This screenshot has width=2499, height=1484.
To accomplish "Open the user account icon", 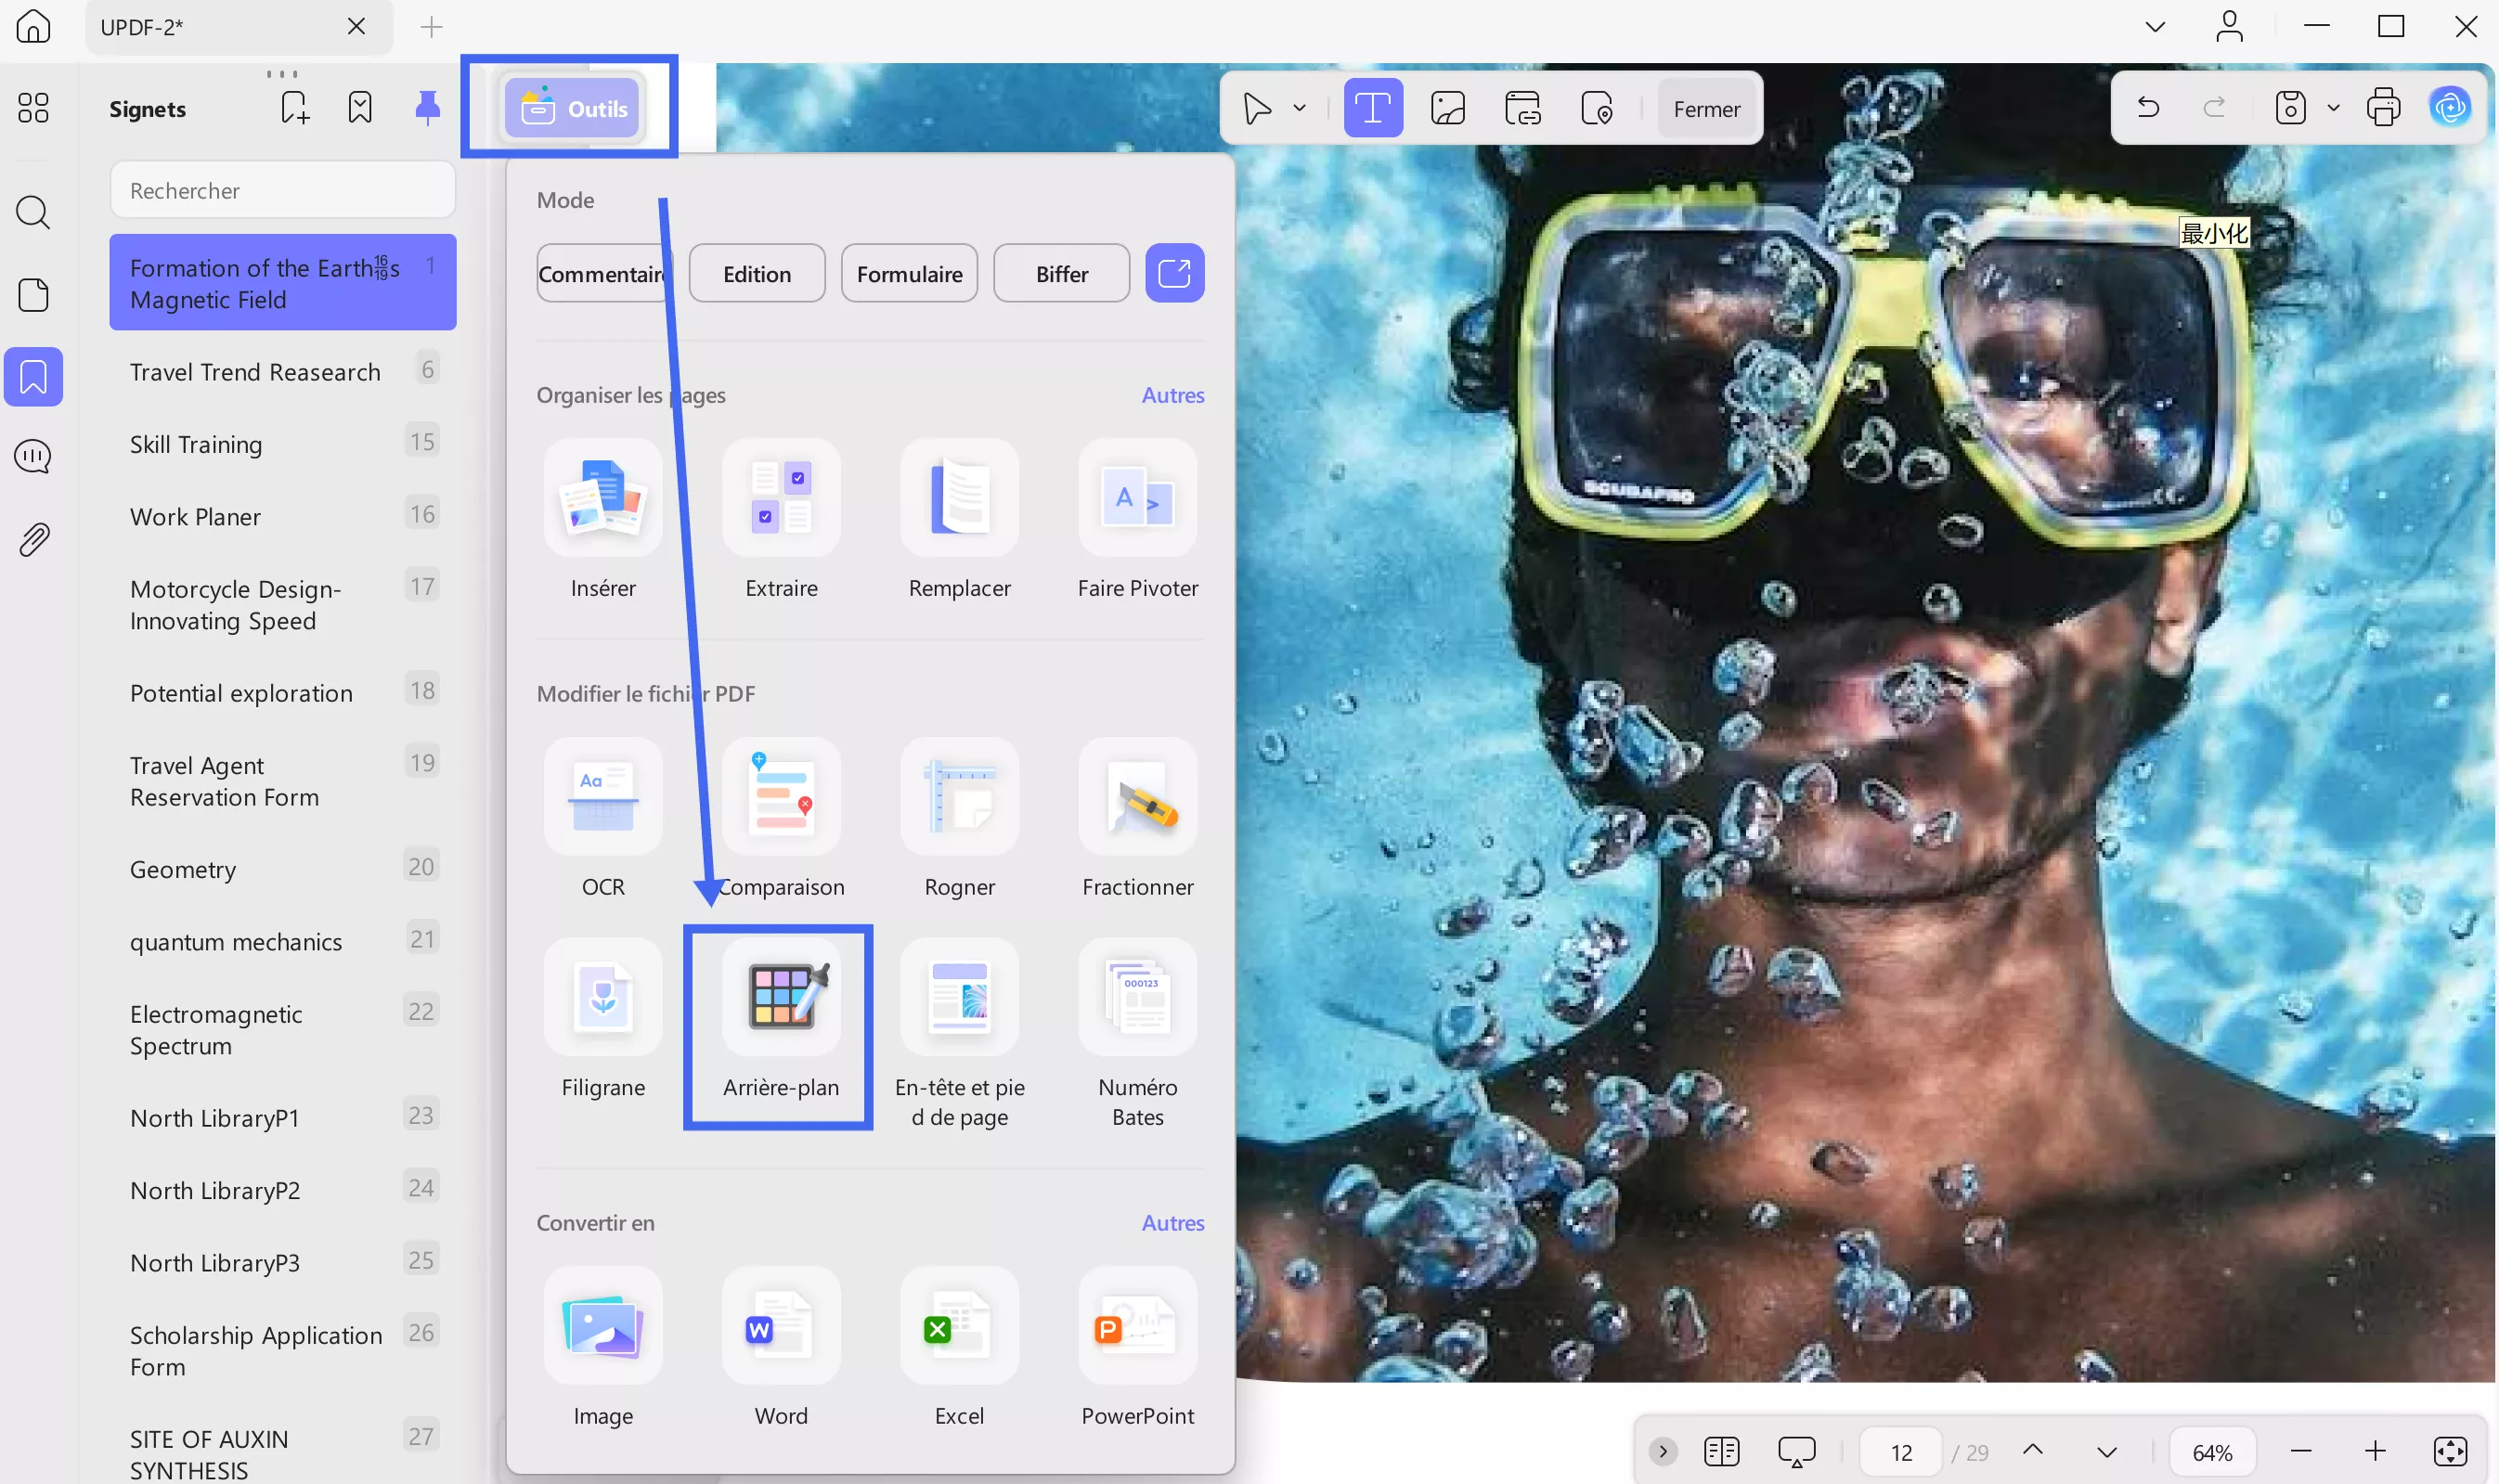I will 2229,26.
